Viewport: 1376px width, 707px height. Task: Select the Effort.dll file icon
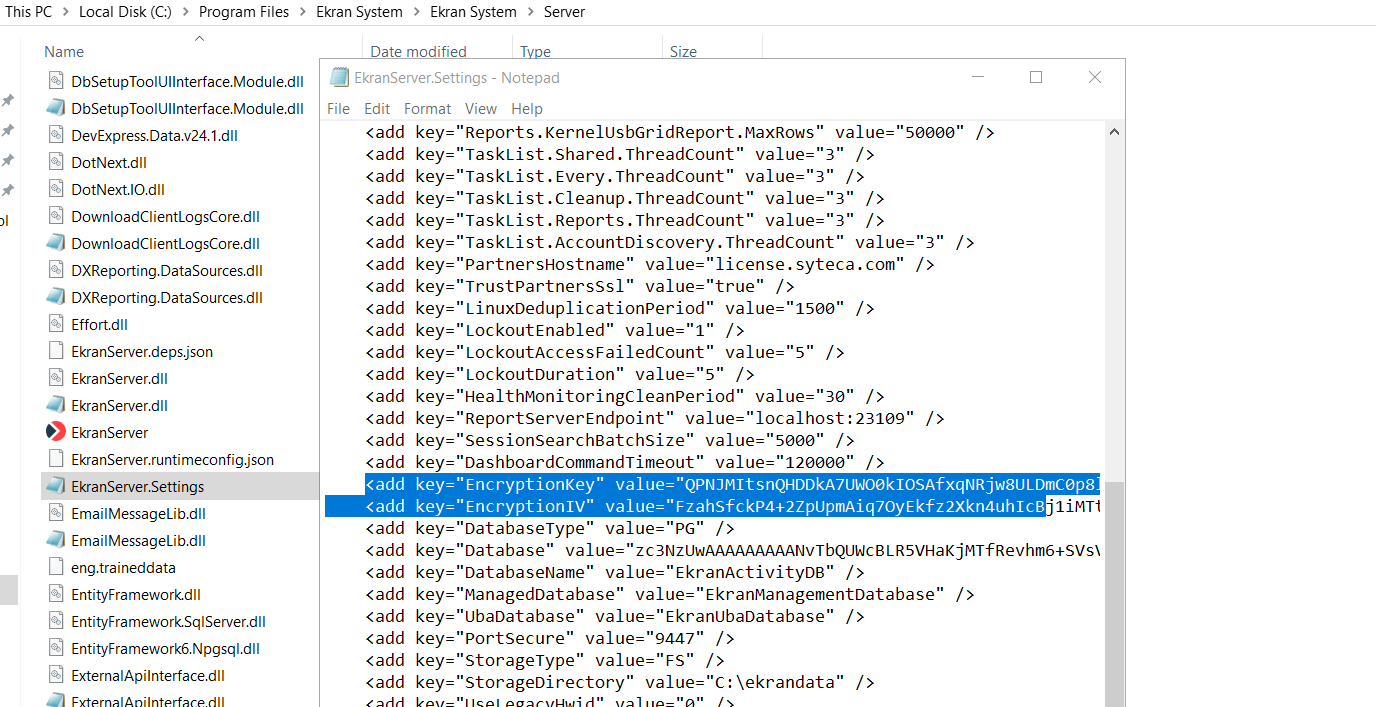[55, 324]
